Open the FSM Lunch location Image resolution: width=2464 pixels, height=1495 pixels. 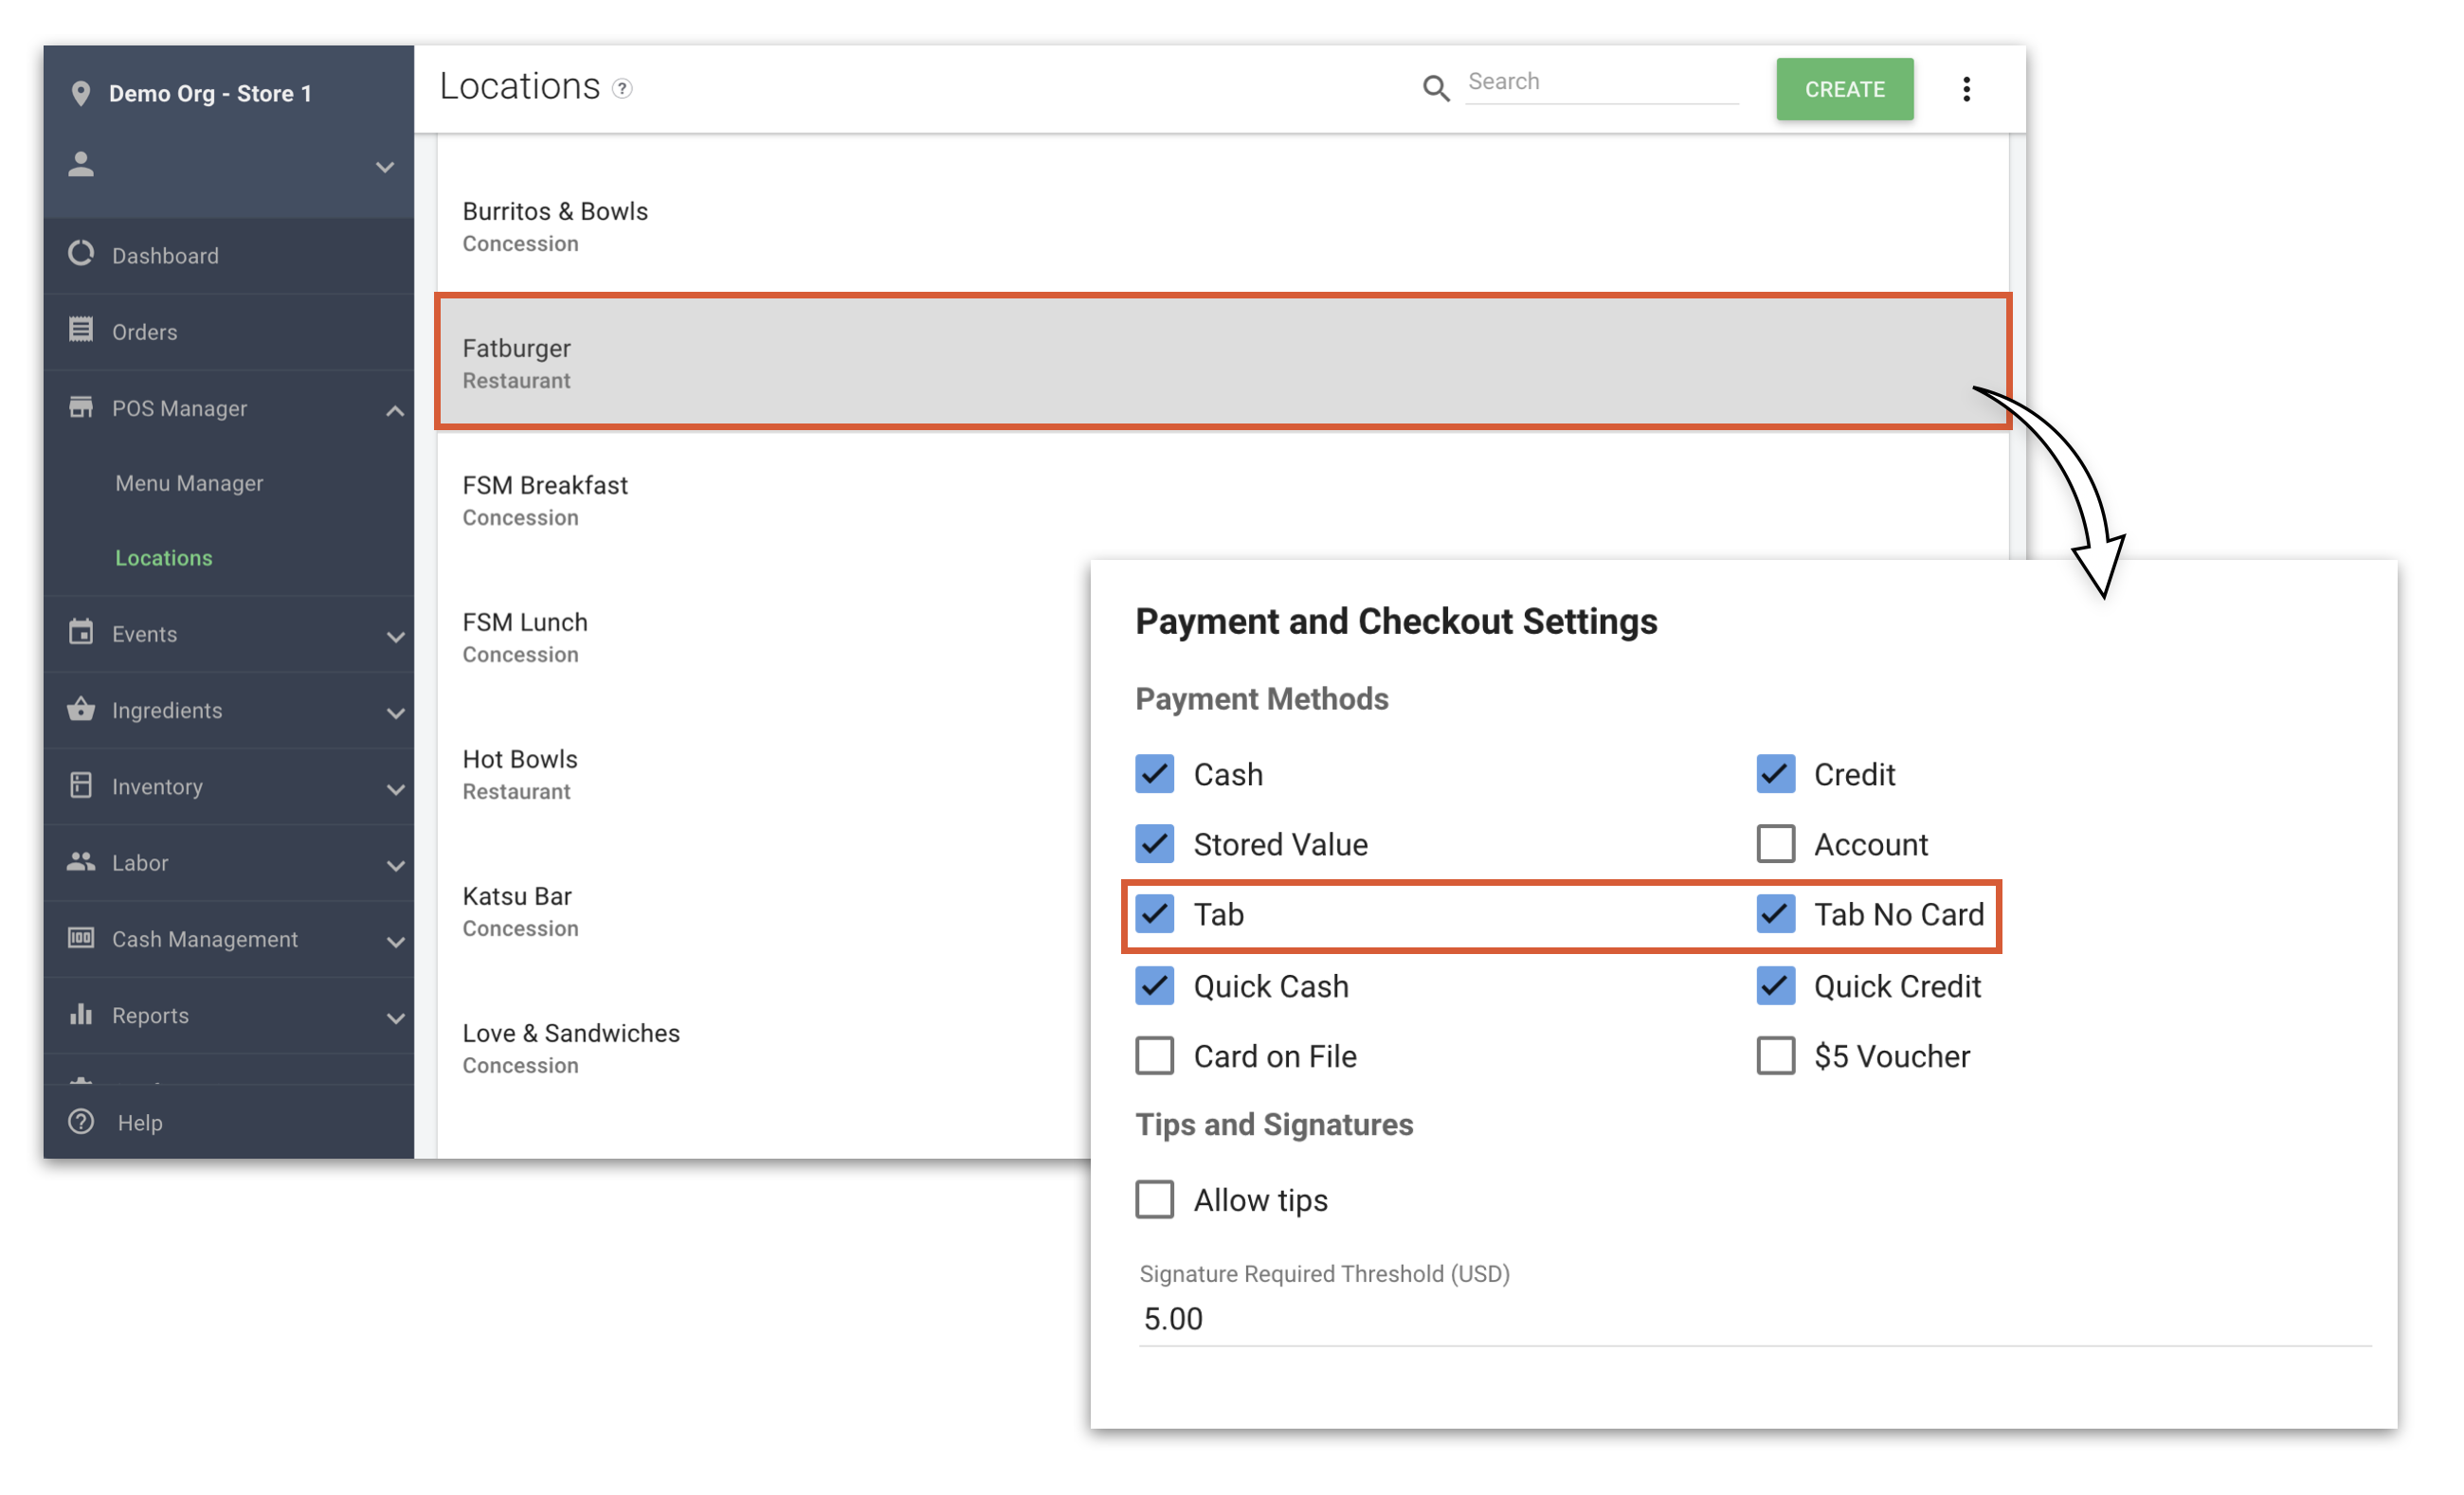click(x=764, y=637)
